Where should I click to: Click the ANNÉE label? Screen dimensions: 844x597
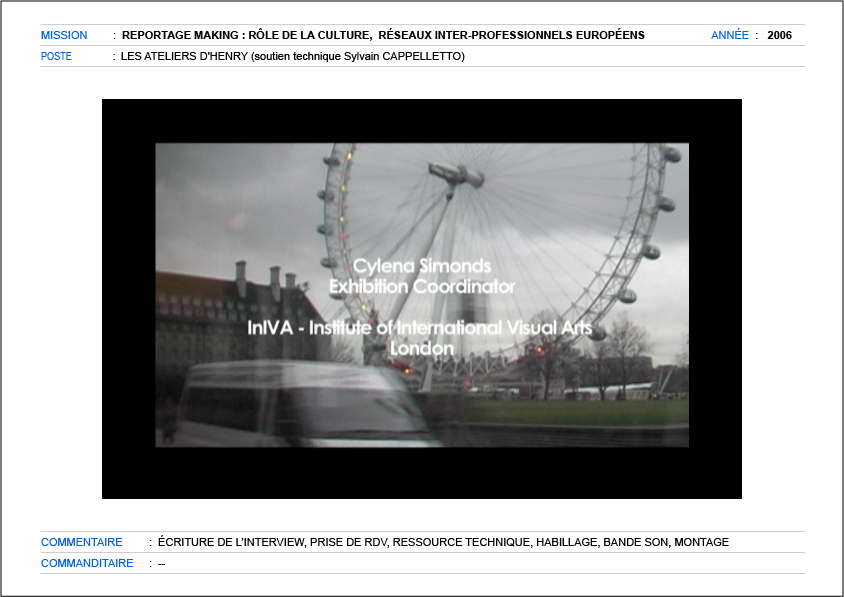click(x=729, y=35)
